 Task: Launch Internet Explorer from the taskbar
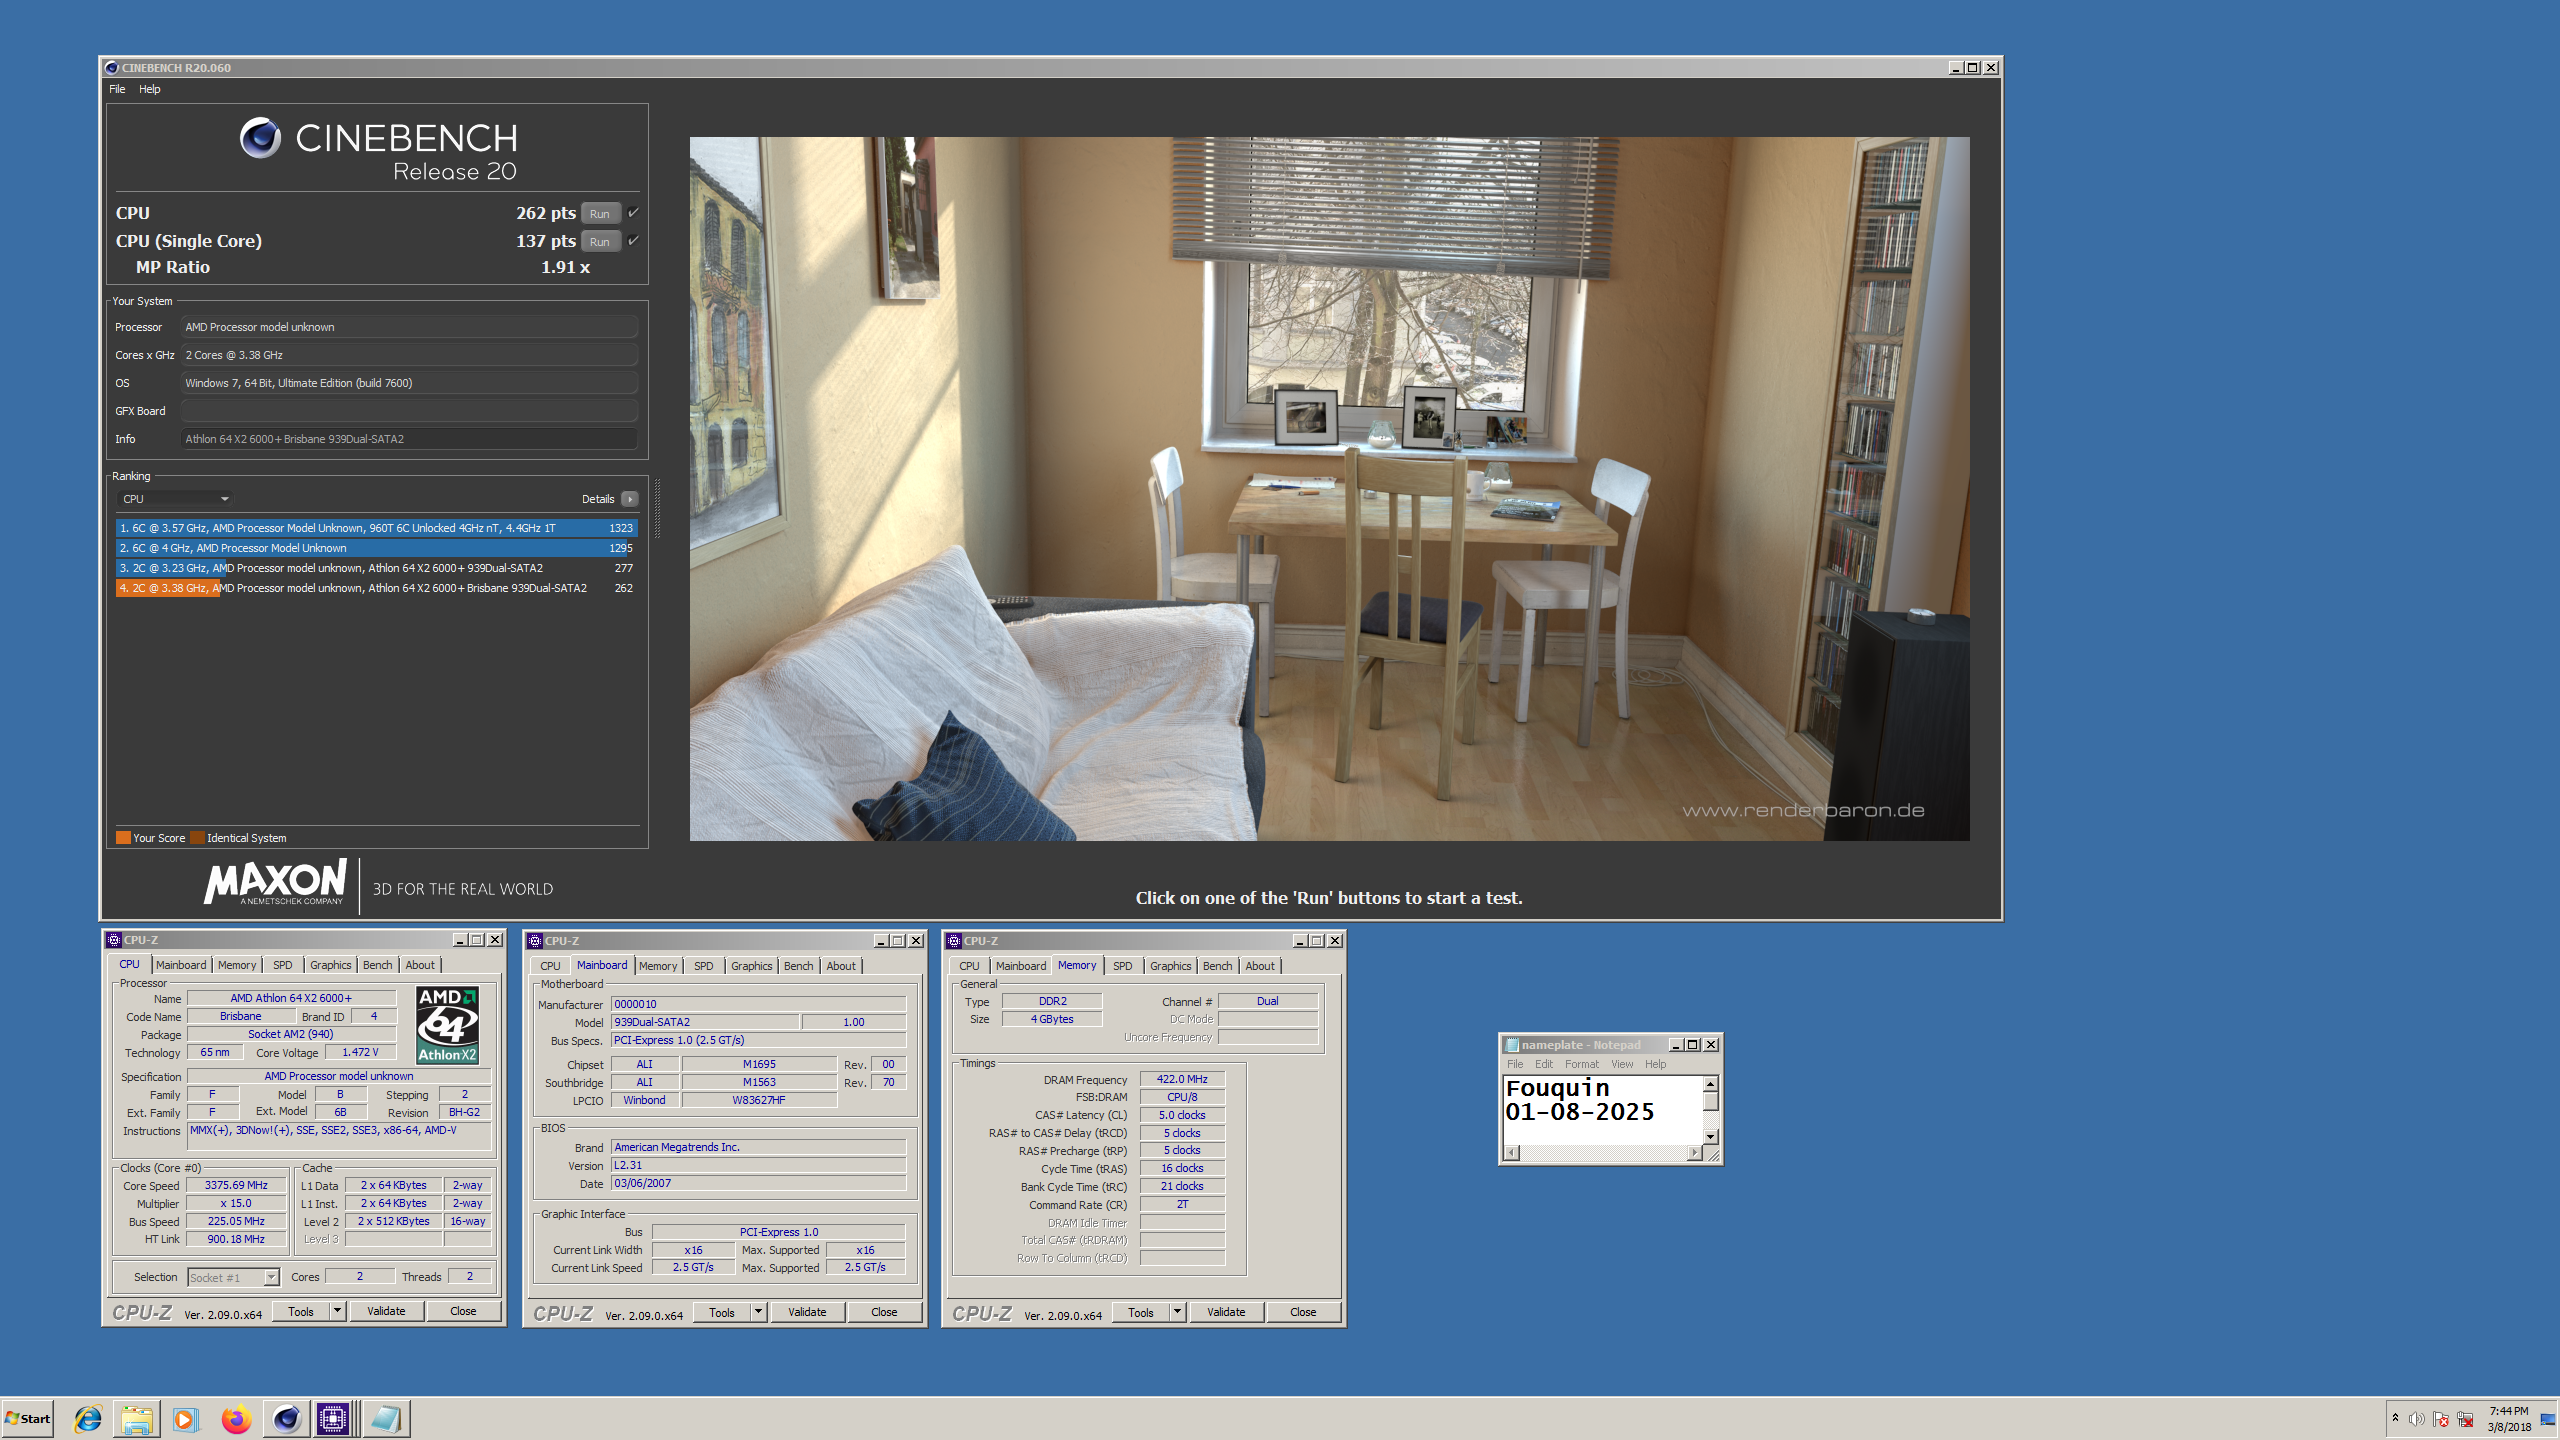[88, 1418]
